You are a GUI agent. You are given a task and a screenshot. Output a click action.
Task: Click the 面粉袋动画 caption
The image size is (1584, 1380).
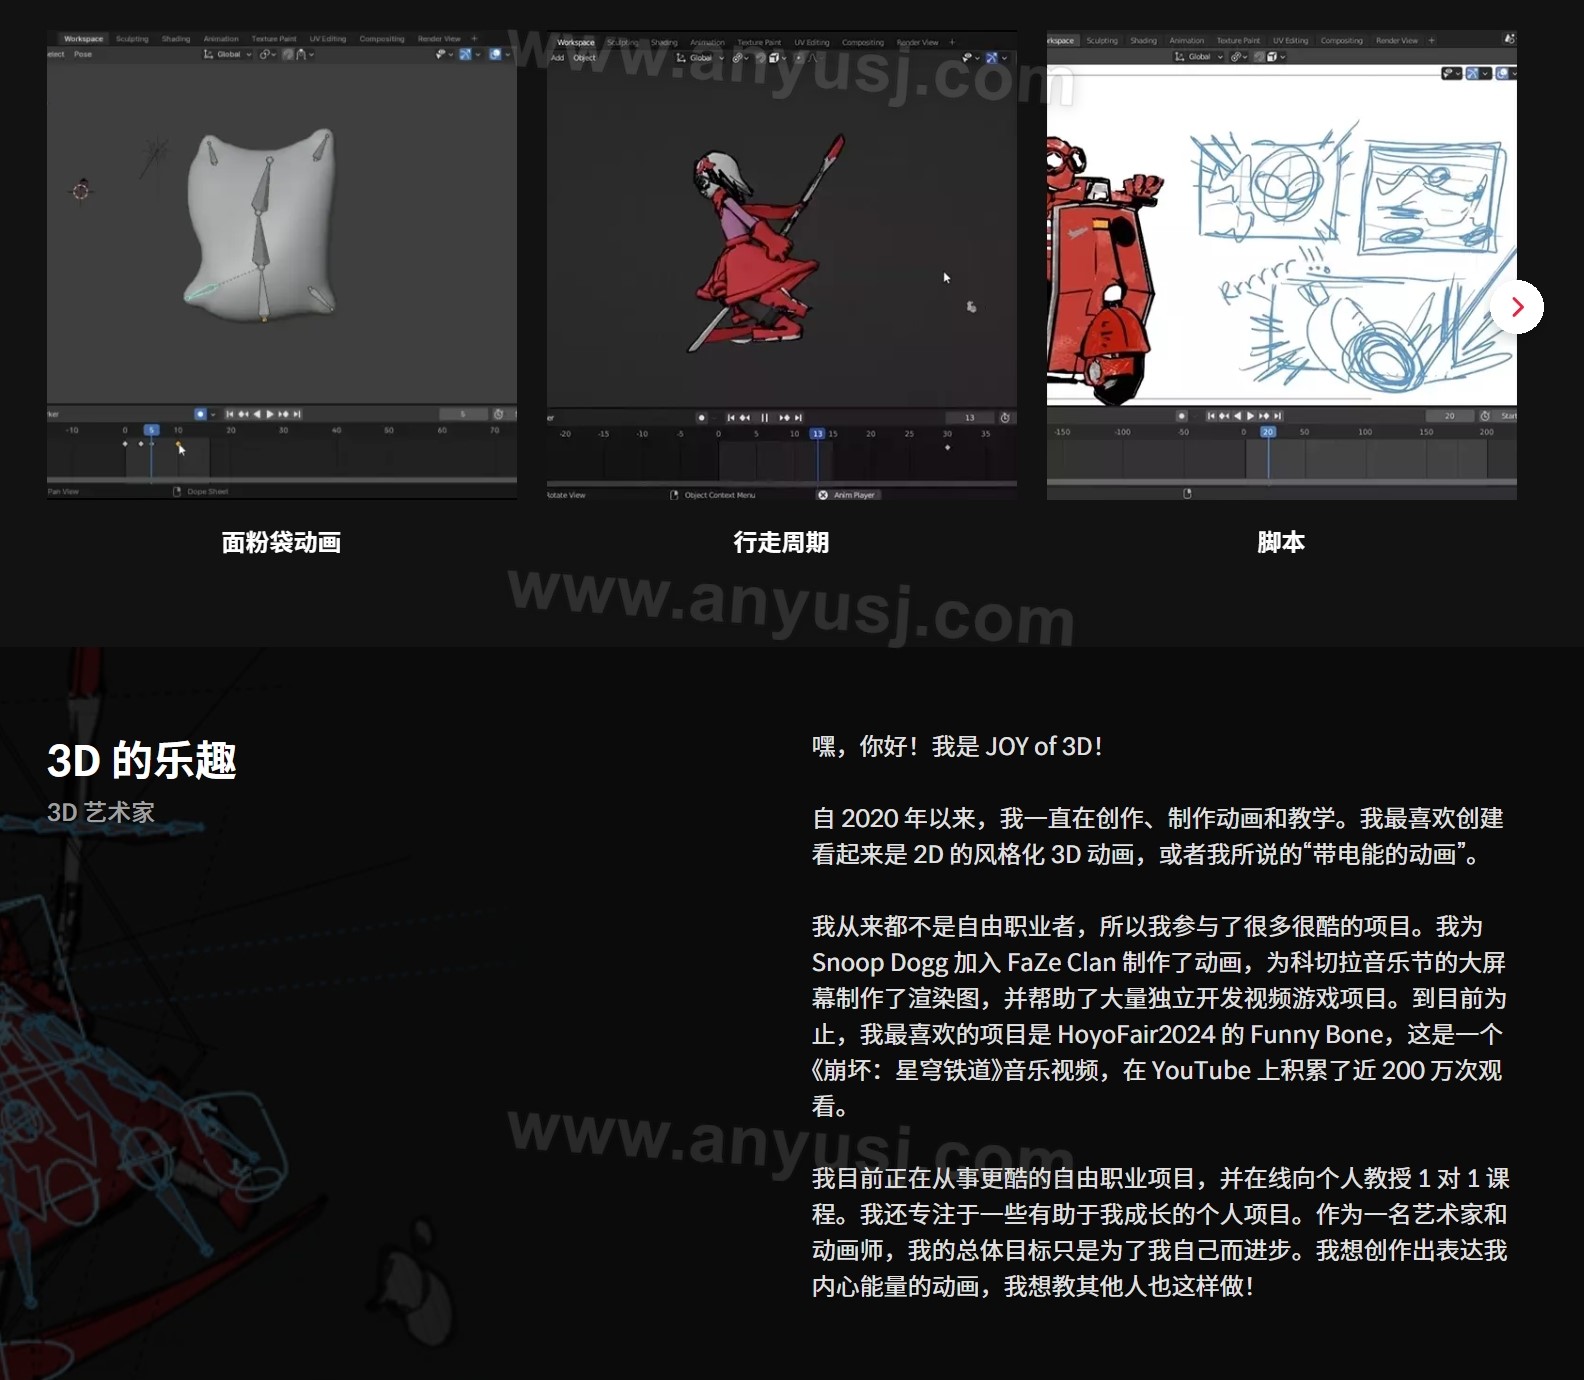click(281, 542)
